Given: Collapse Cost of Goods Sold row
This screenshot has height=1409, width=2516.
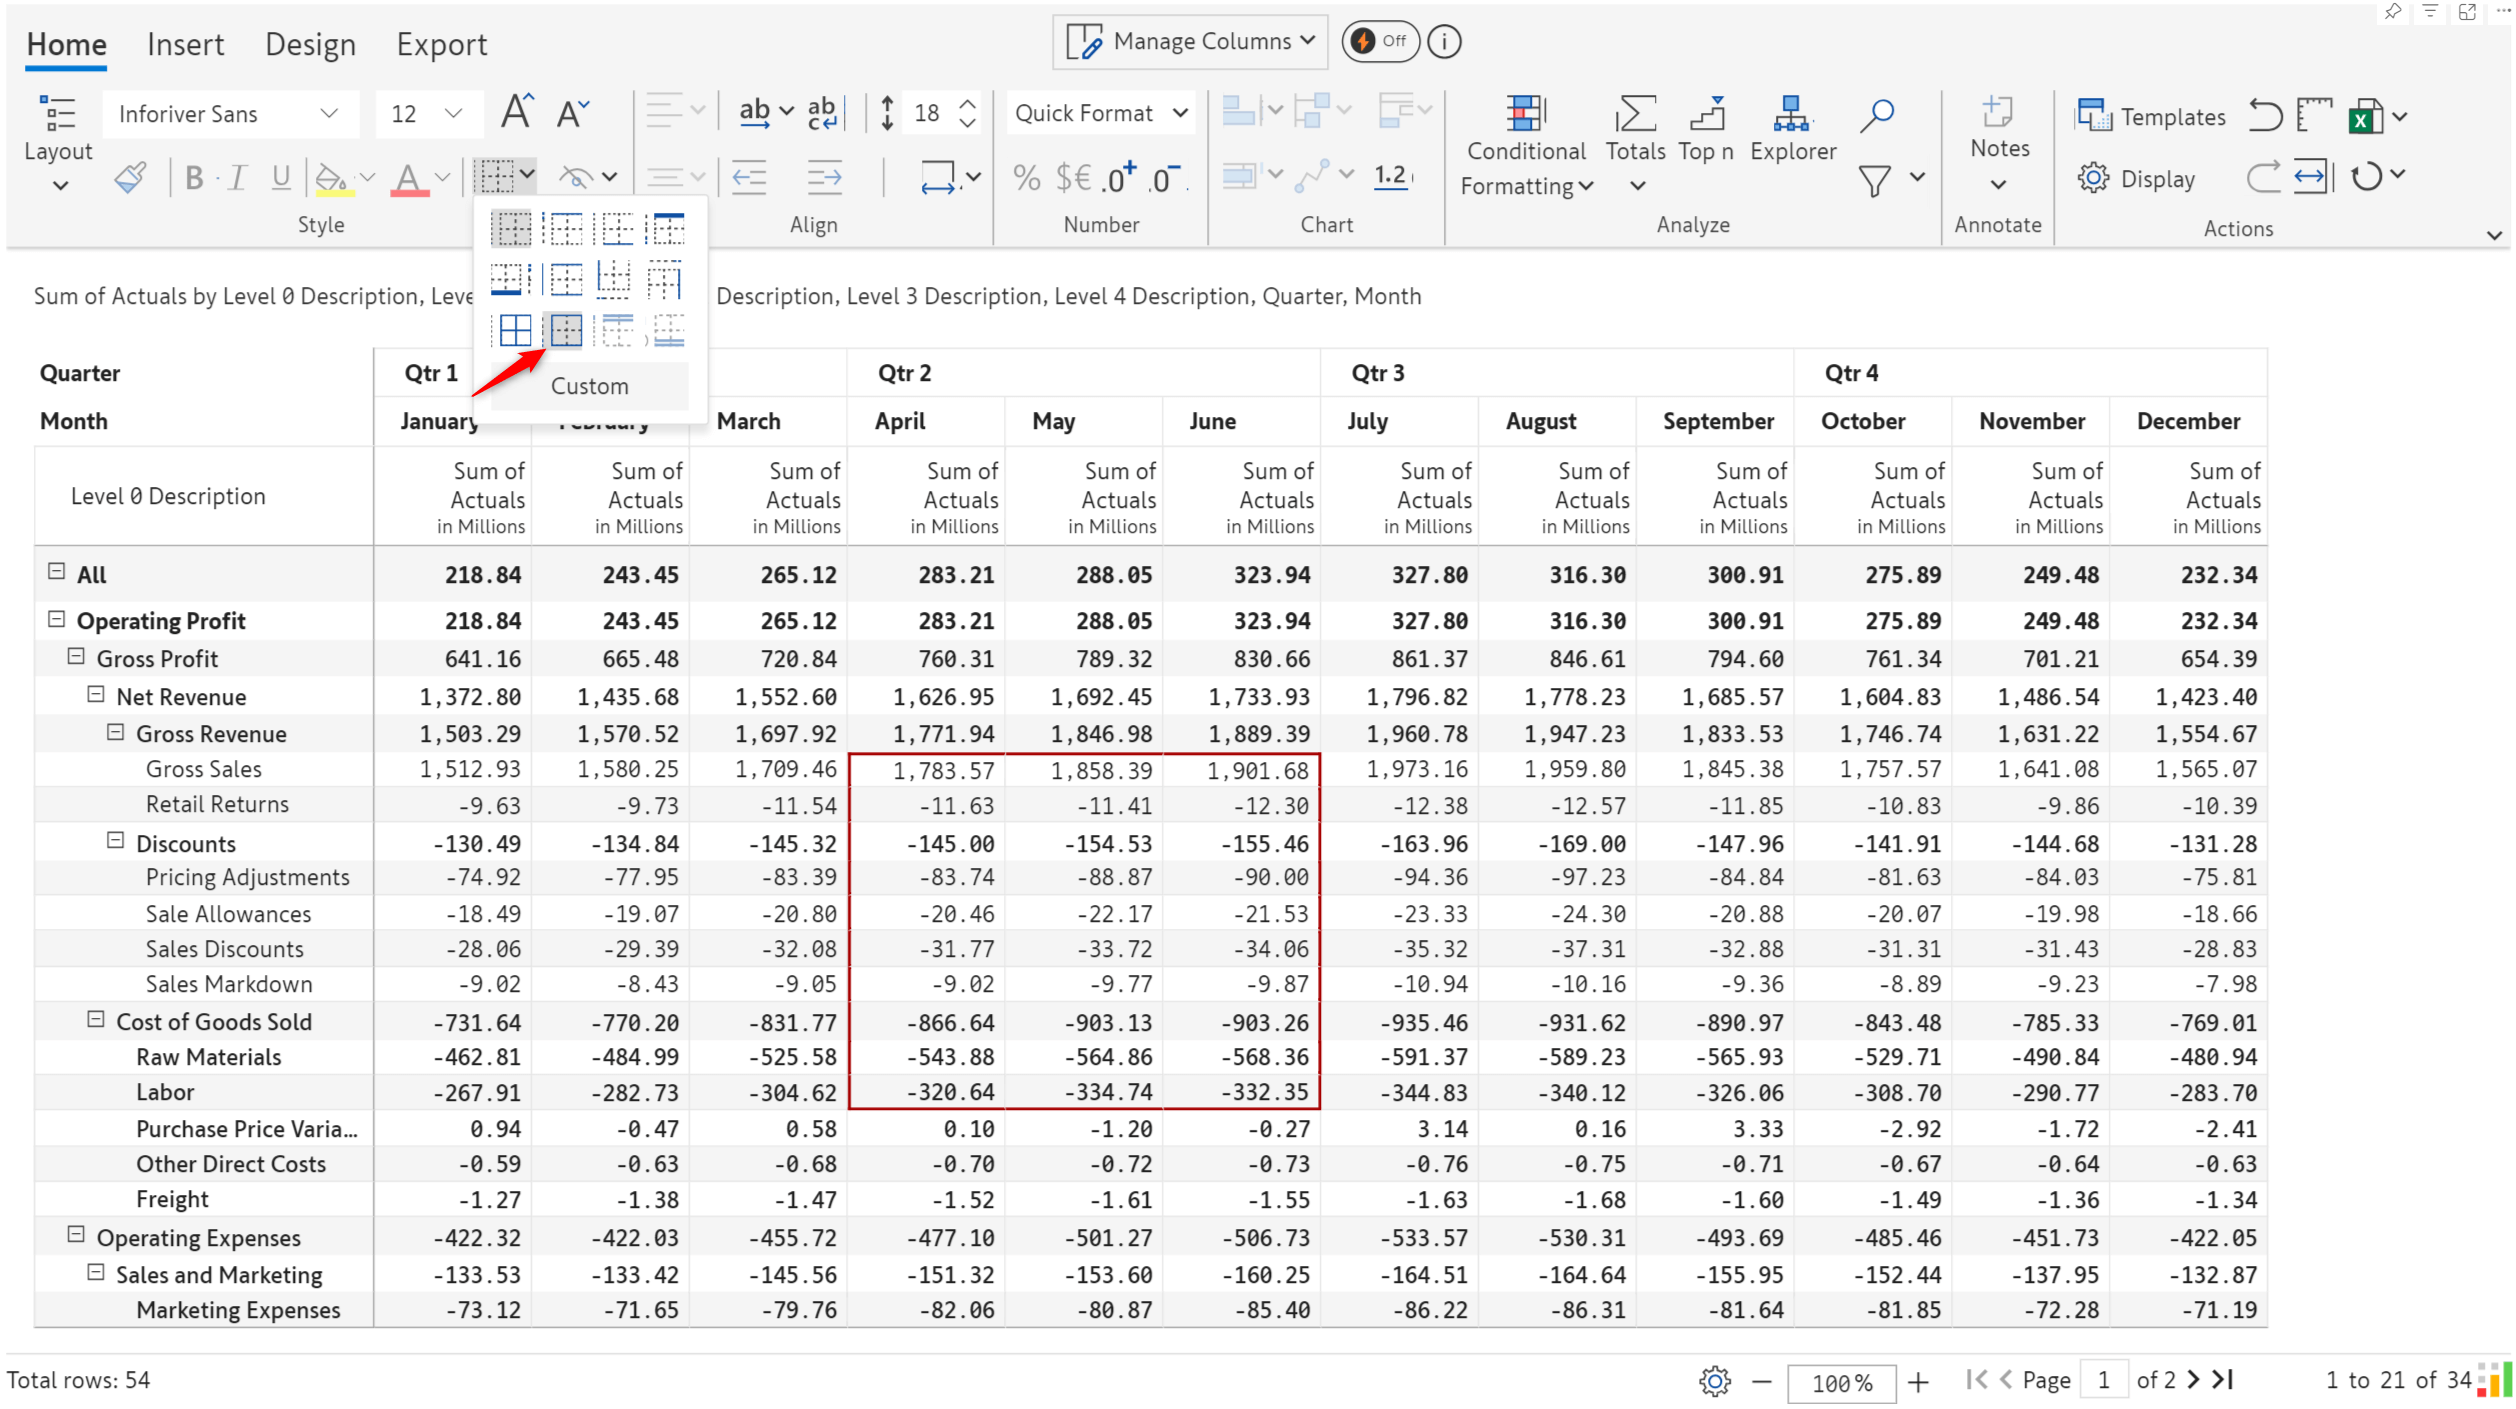Looking at the screenshot, I should tap(96, 1020).
